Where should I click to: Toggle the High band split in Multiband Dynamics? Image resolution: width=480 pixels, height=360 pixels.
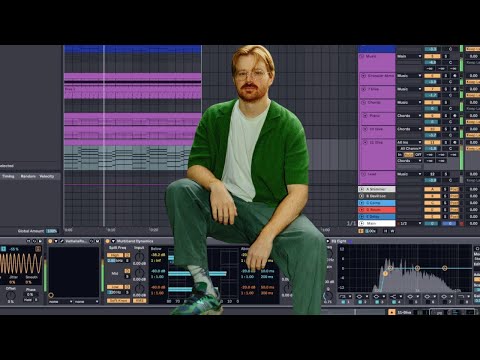pyautogui.click(x=115, y=255)
